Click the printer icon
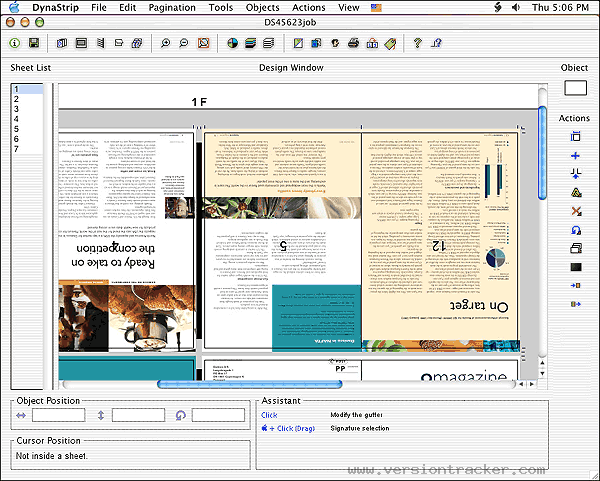Image resolution: width=600 pixels, height=481 pixels. pyautogui.click(x=354, y=43)
